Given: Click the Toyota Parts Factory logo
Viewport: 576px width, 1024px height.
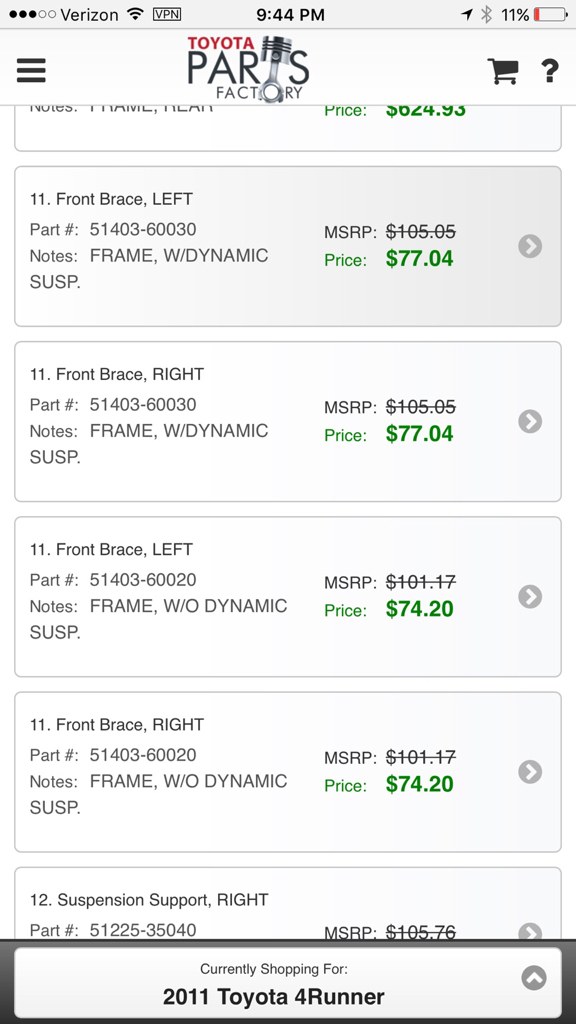Looking at the screenshot, I should pos(248,69).
